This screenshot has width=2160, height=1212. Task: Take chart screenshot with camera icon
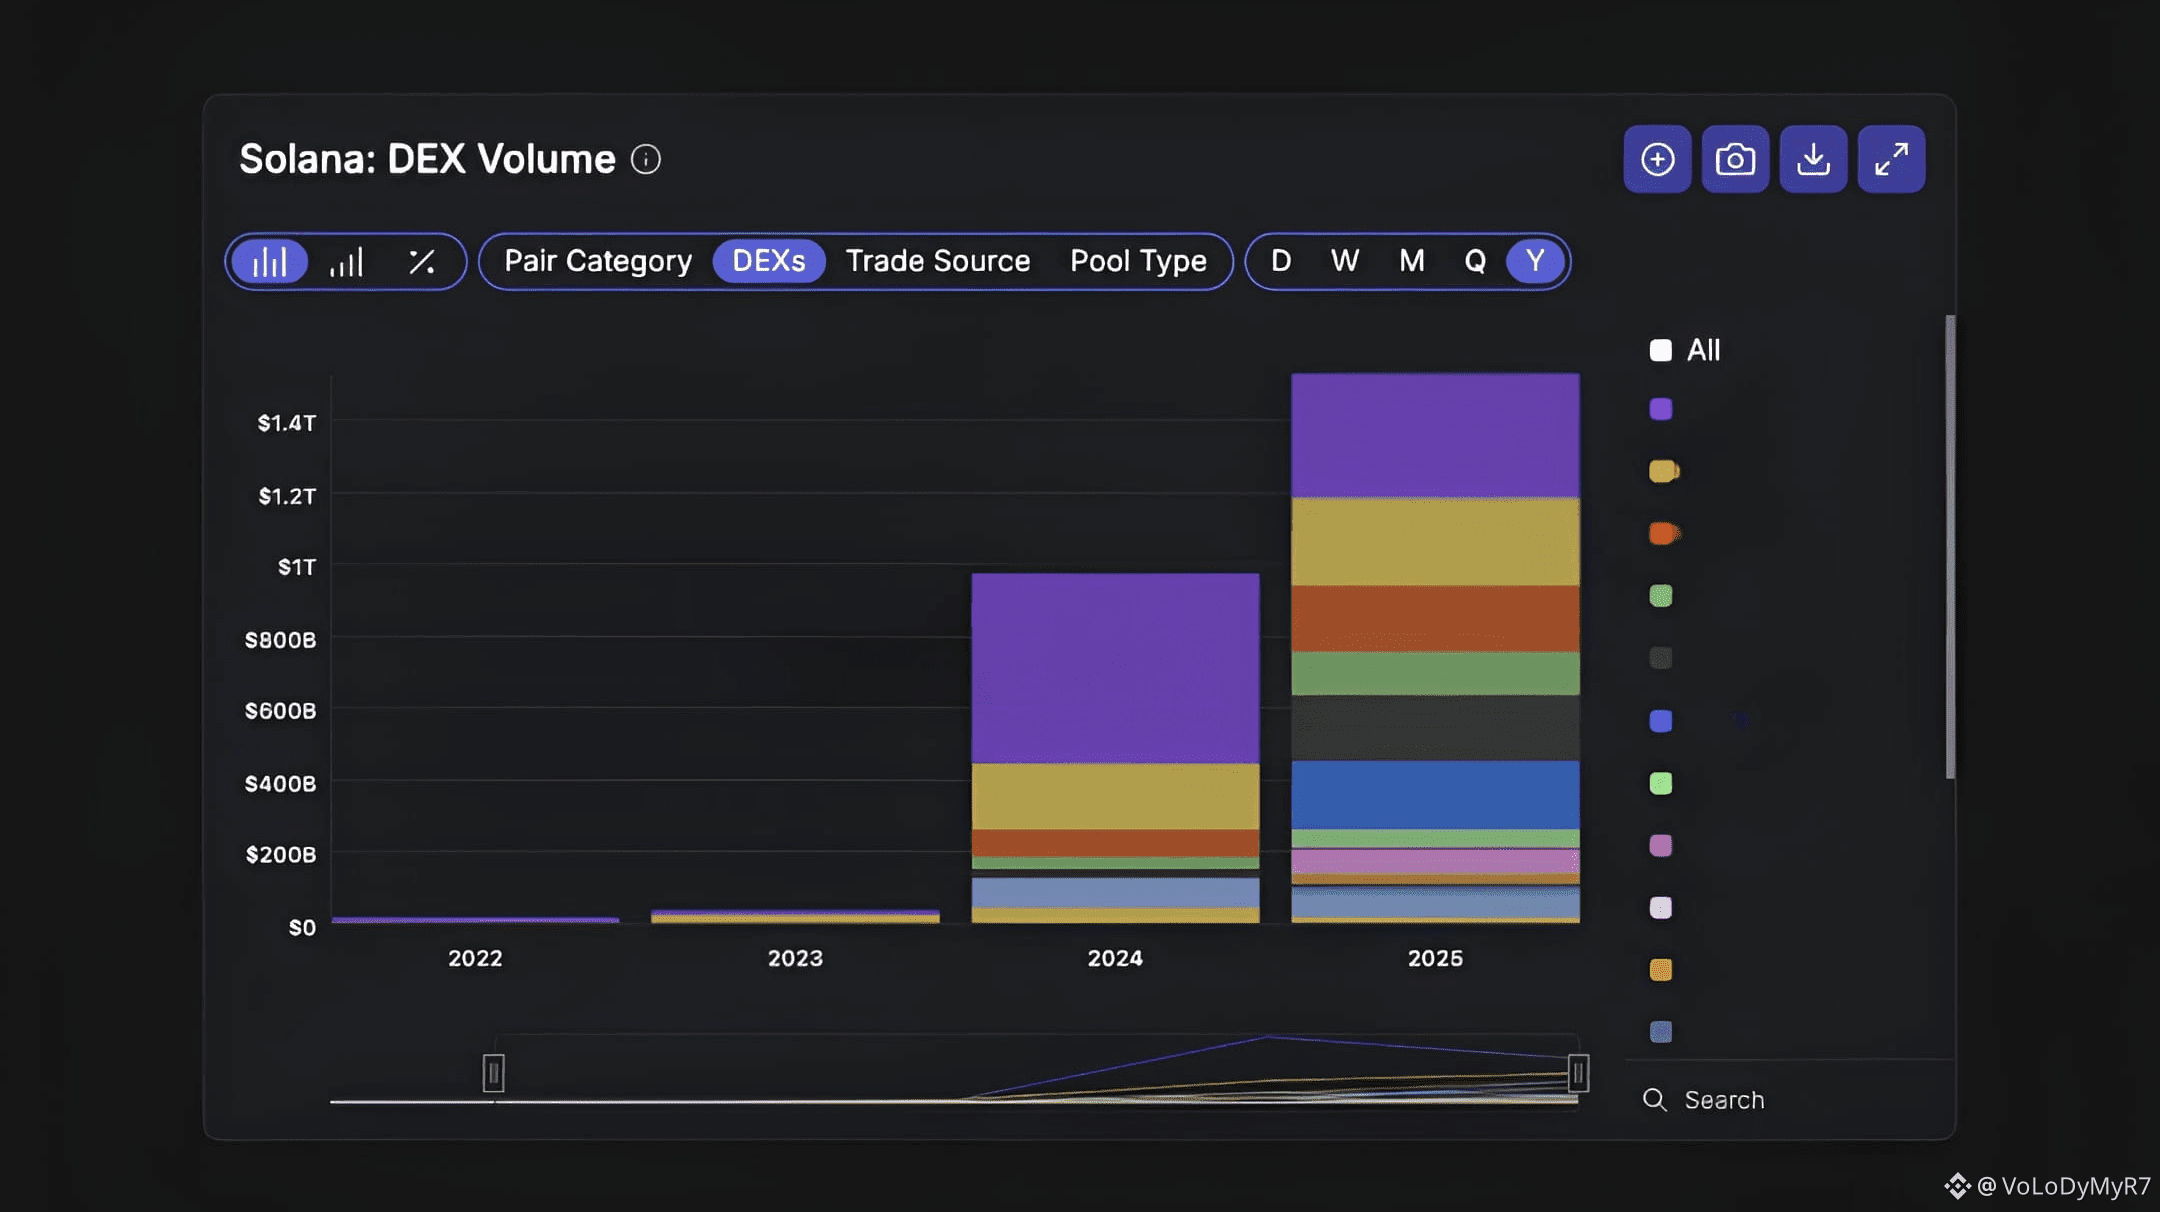(1735, 159)
